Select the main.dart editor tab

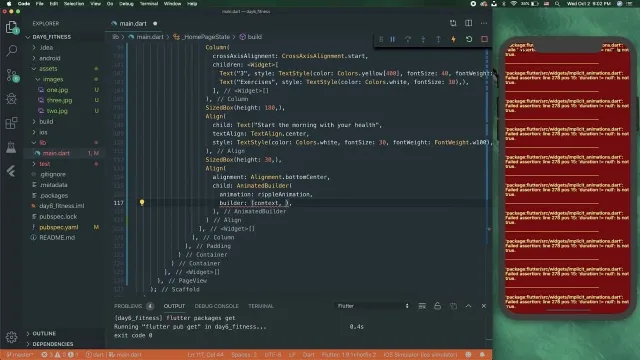click(134, 23)
